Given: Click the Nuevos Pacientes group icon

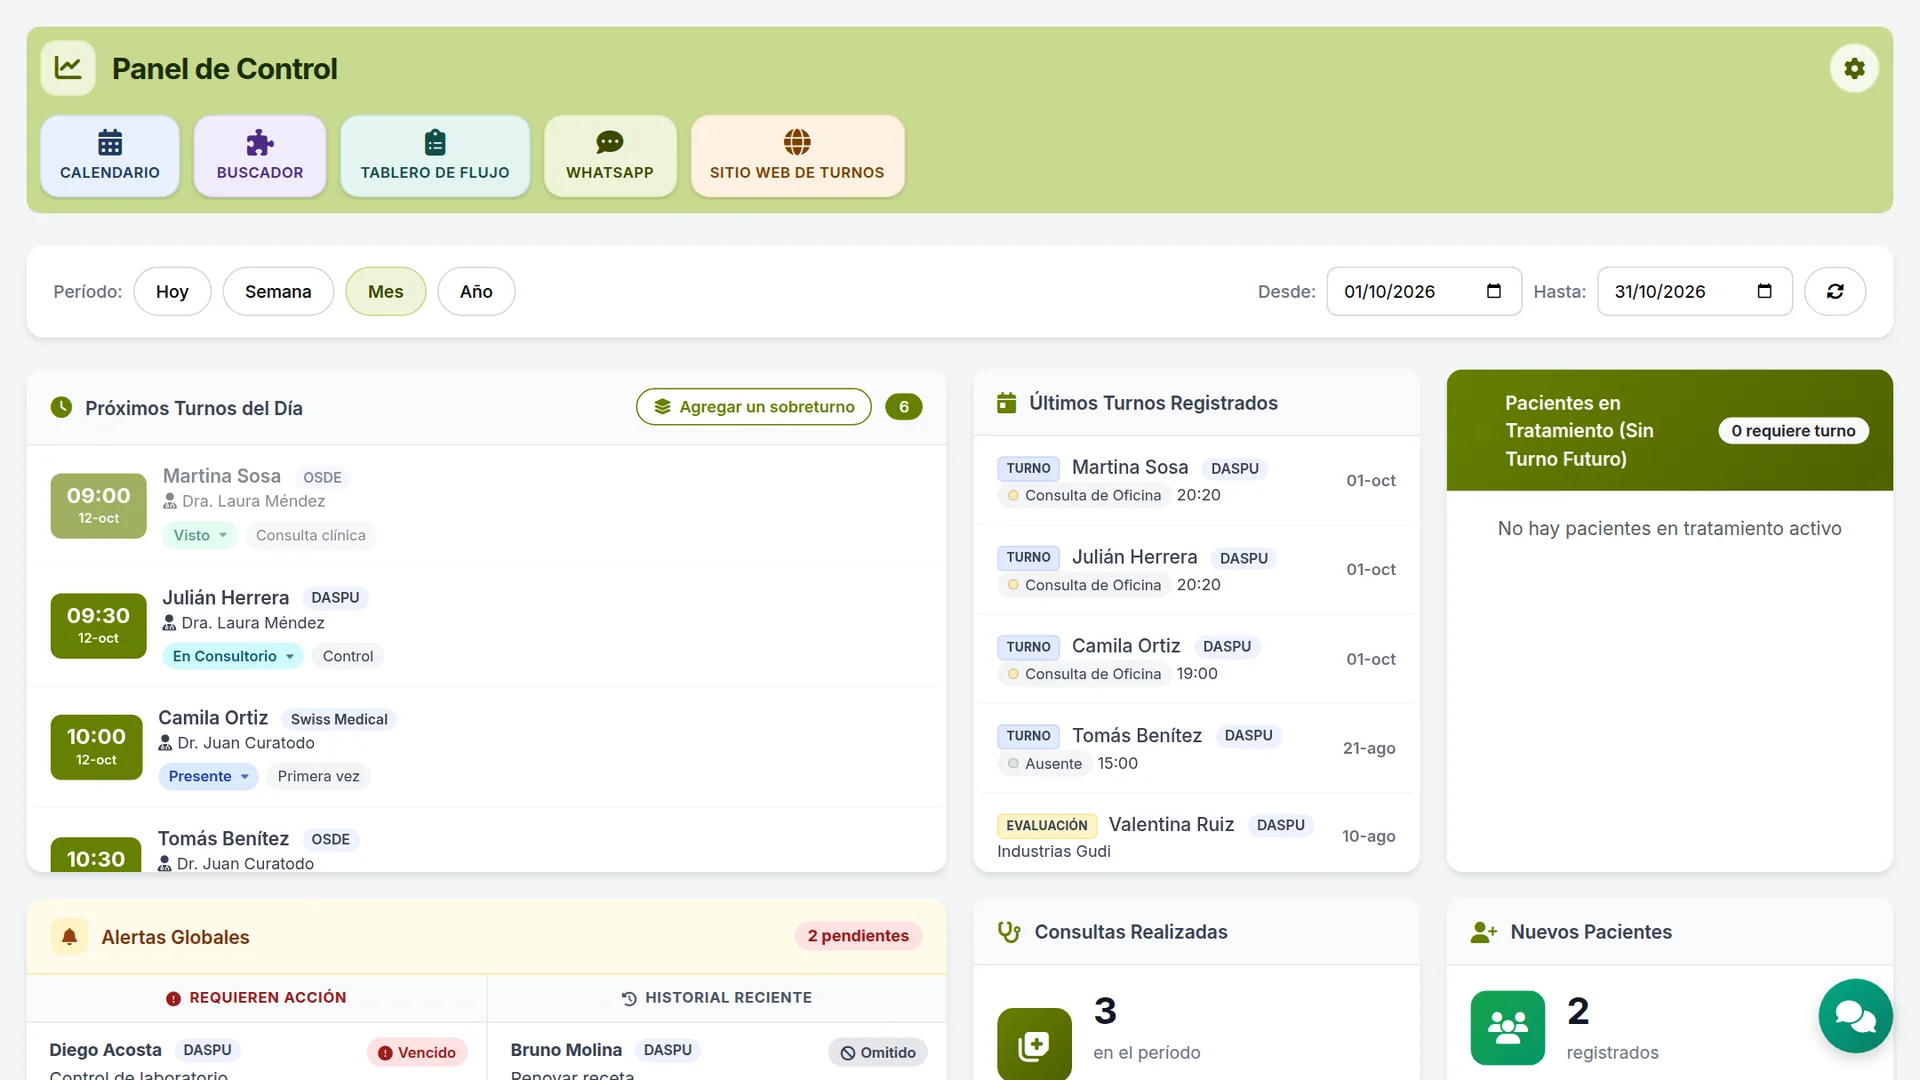Looking at the screenshot, I should (1508, 1028).
